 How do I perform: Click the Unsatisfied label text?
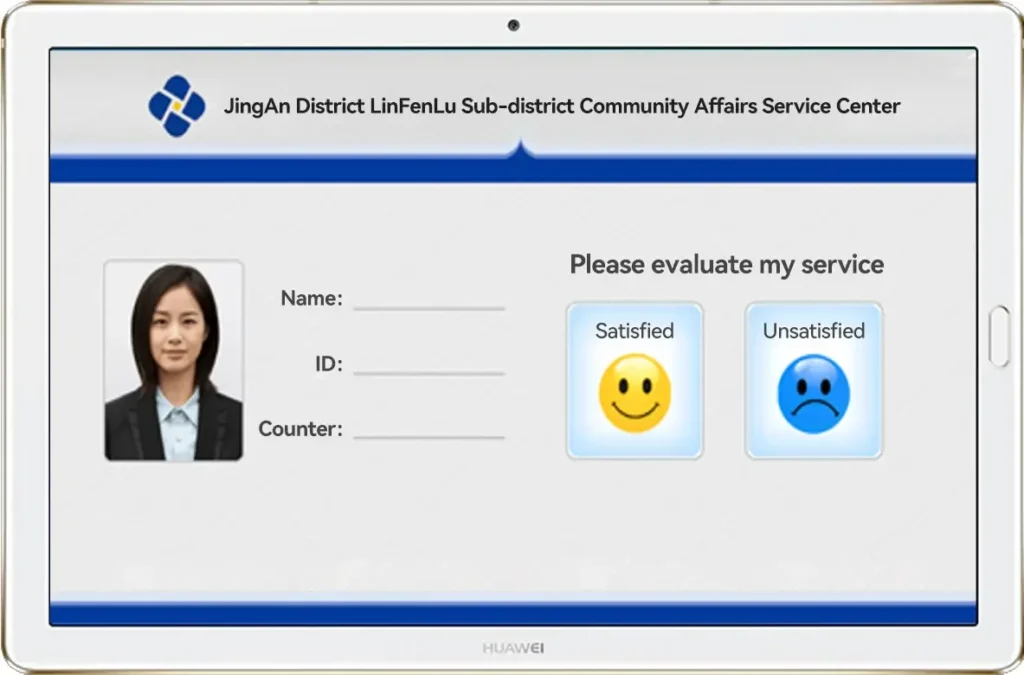point(813,331)
